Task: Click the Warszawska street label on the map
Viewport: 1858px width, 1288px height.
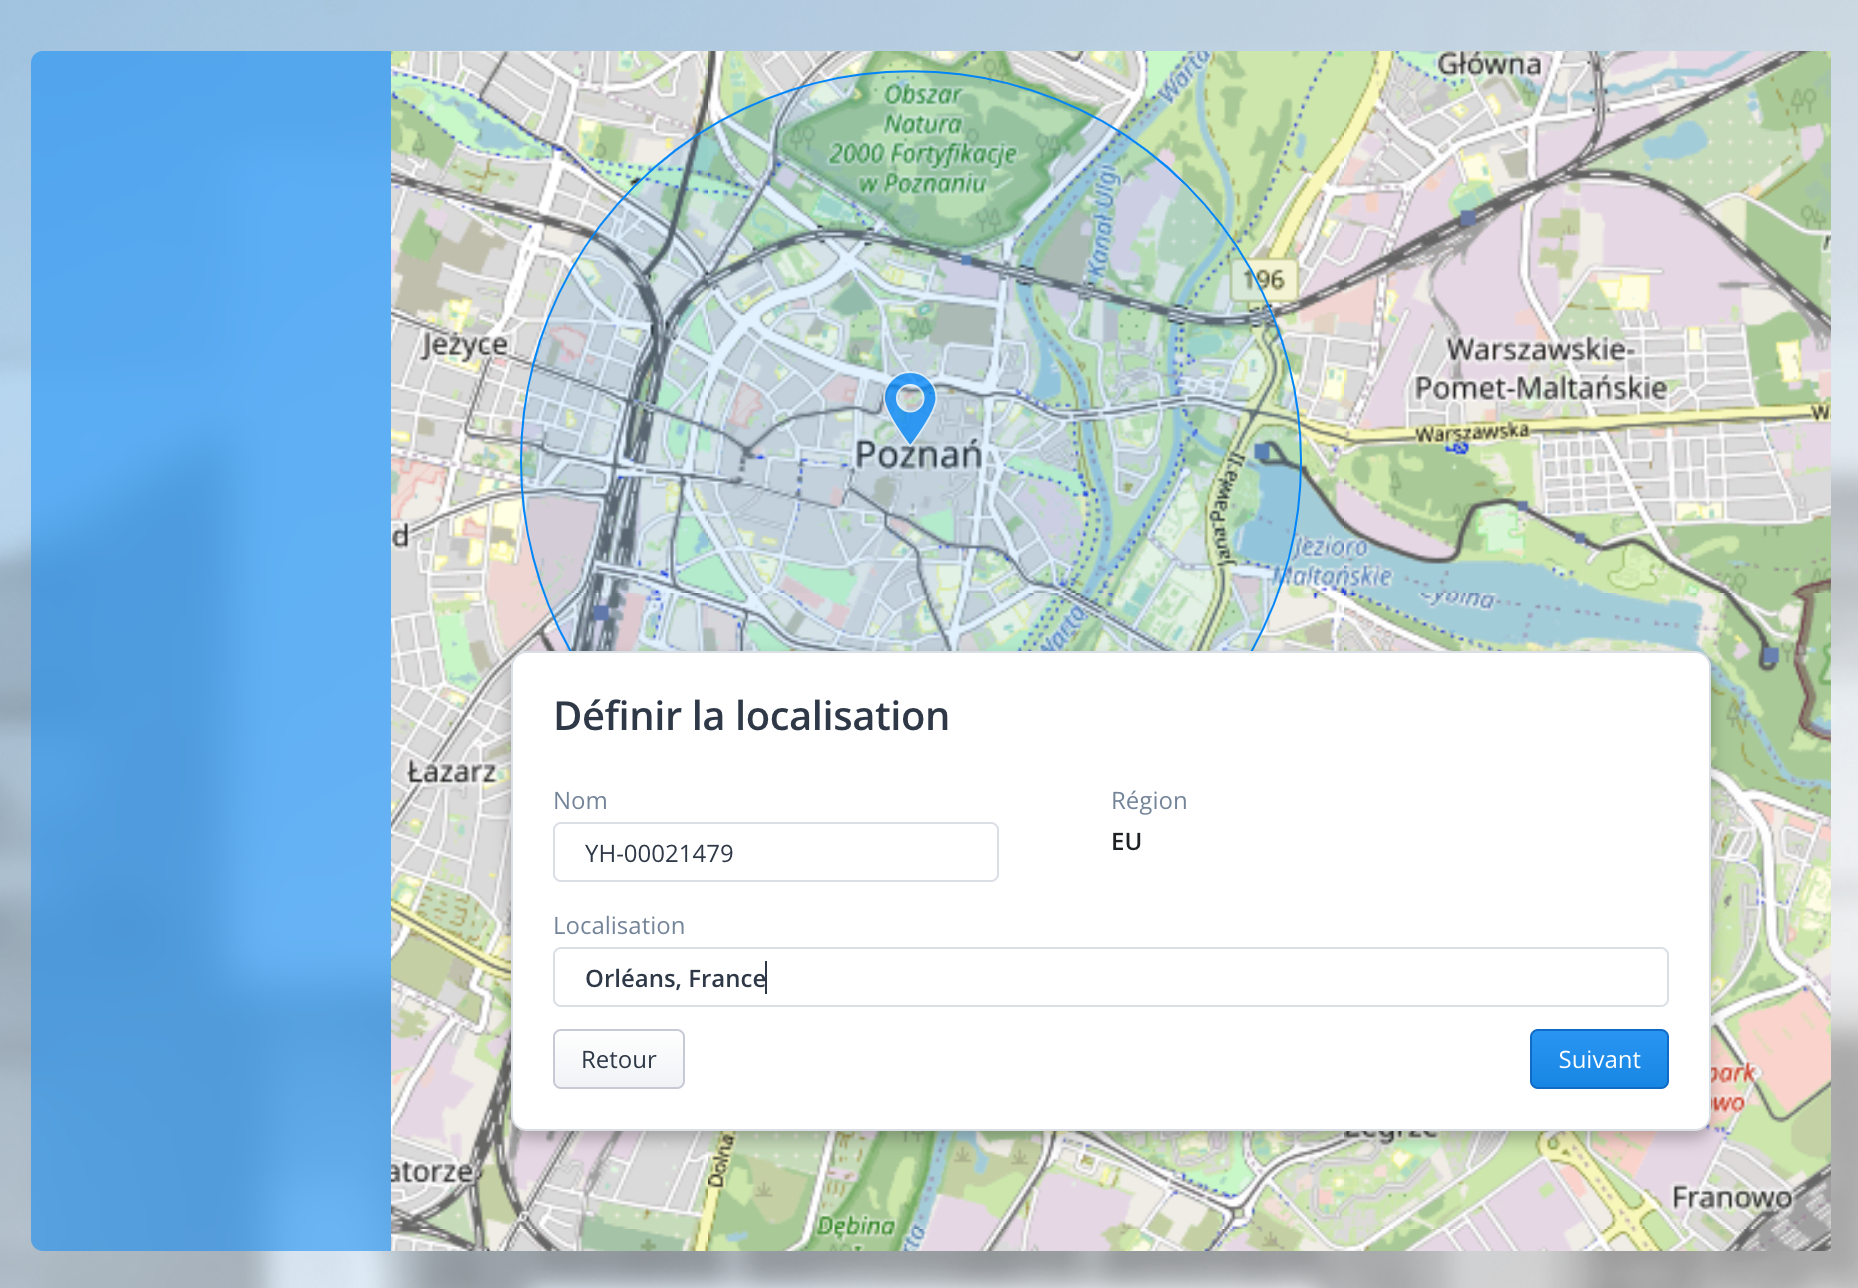Action: click(1472, 432)
